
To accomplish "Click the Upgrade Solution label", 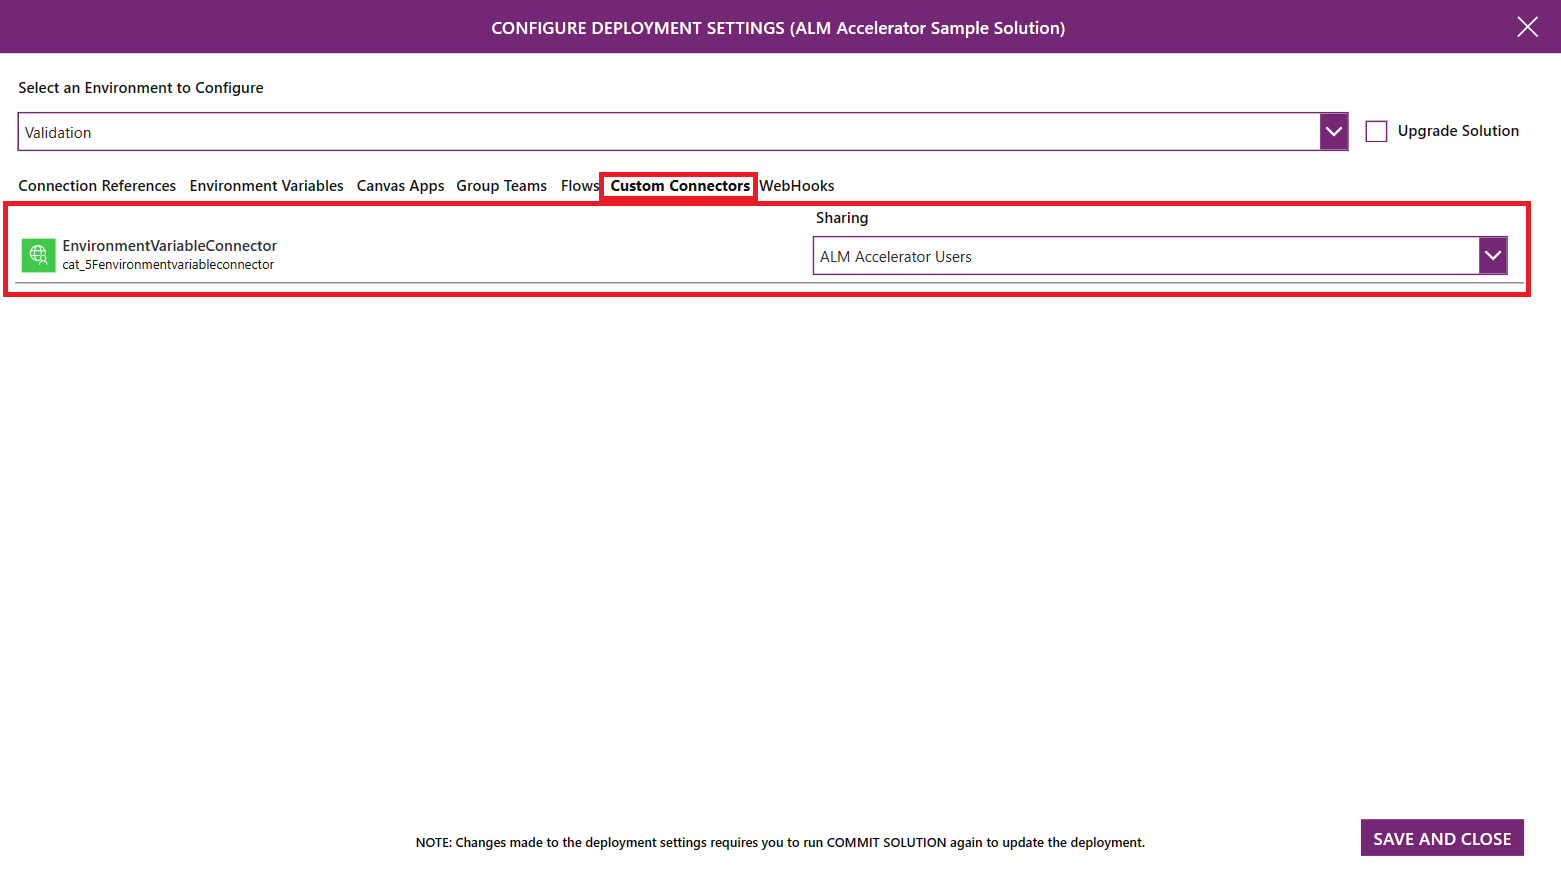I will [x=1458, y=131].
